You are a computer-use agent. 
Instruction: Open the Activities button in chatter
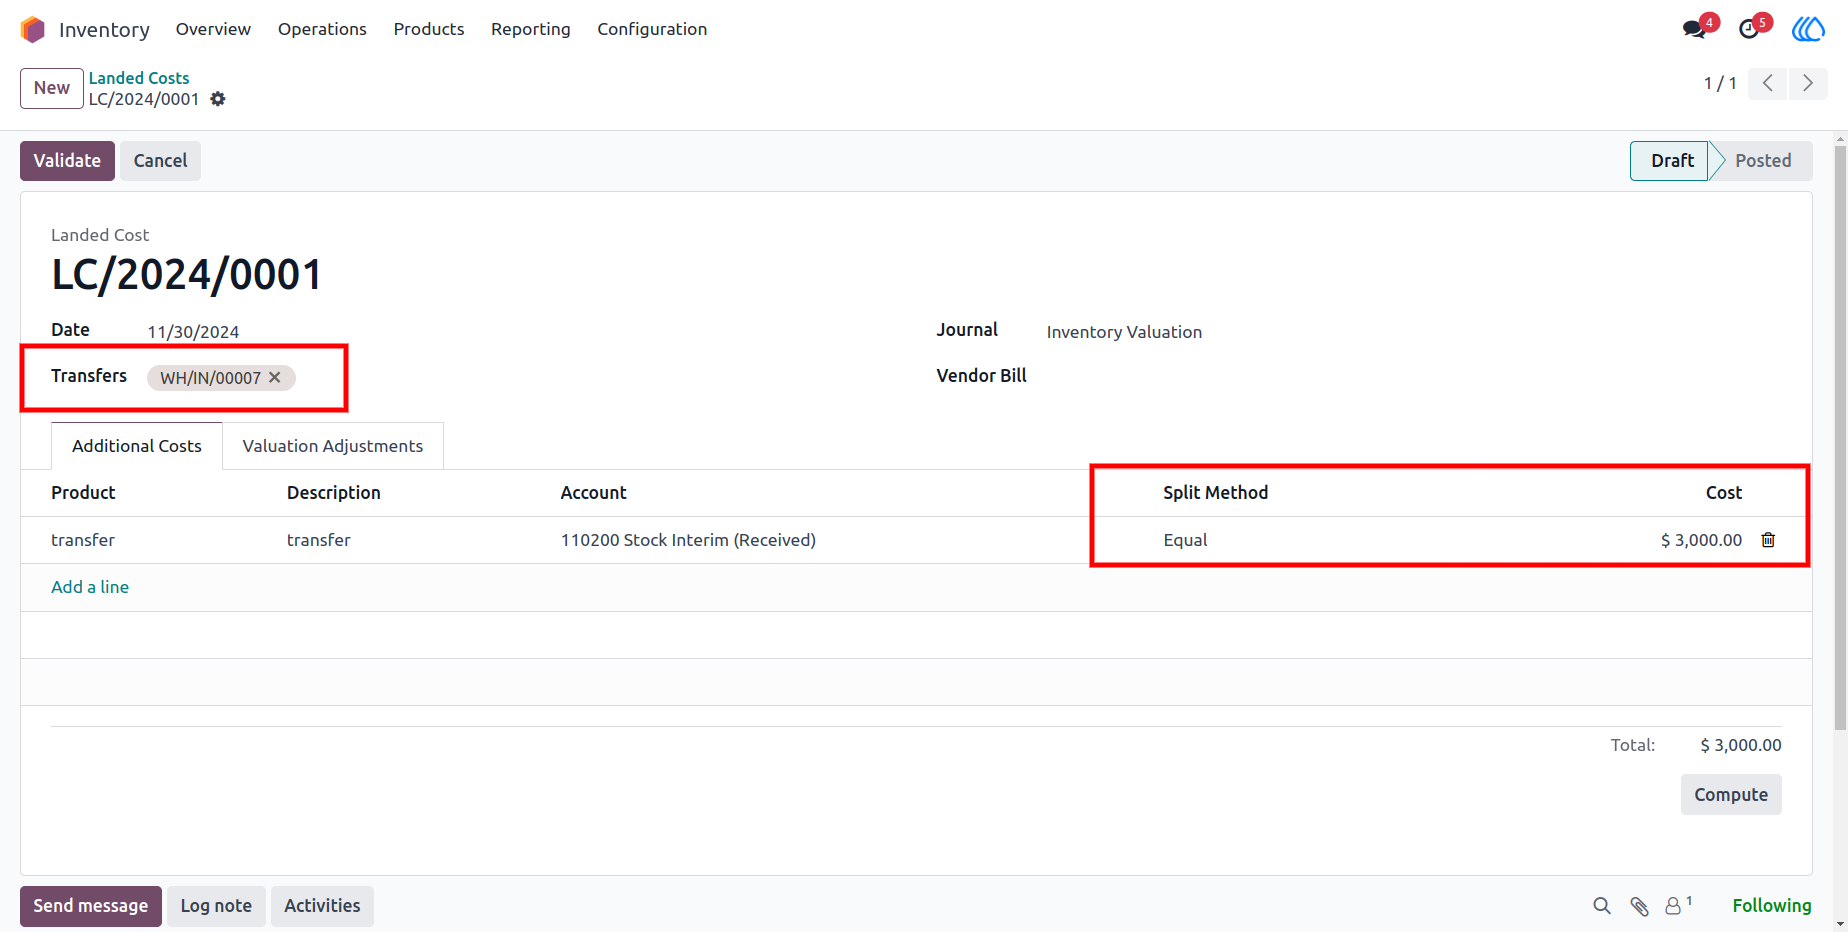[x=322, y=906]
